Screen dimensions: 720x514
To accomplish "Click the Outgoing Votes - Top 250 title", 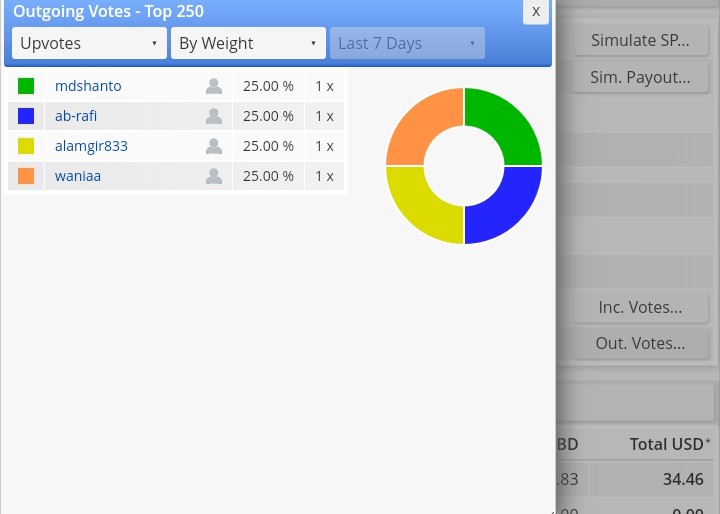I will 108,11.
